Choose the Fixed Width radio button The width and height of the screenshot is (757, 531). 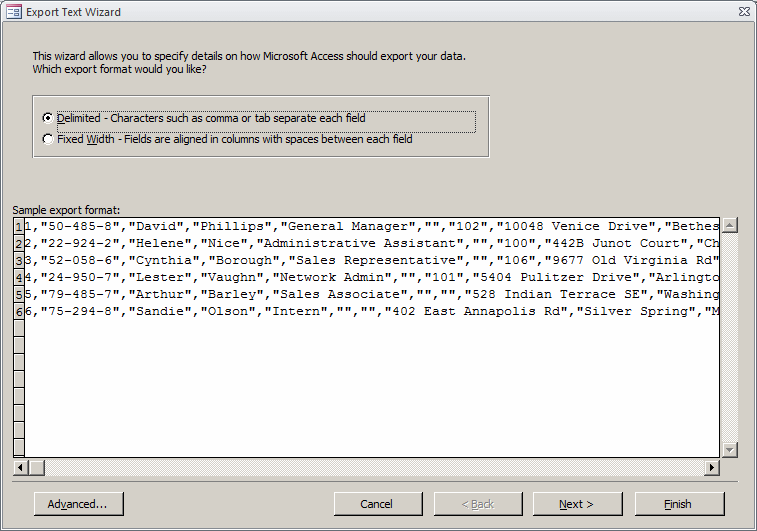tap(47, 139)
